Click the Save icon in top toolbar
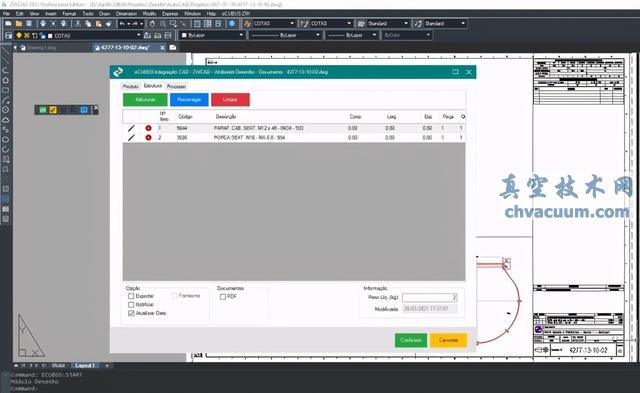The height and width of the screenshot is (393, 640). pos(29,24)
